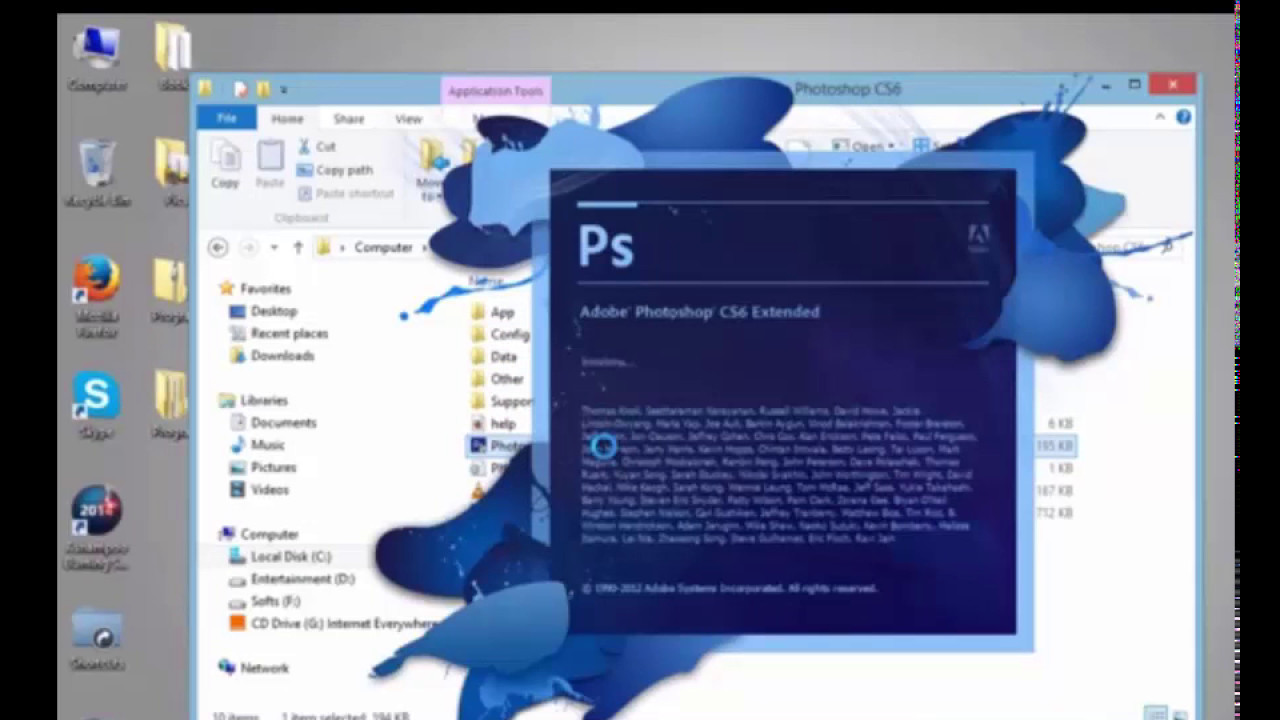Select Recent places under Favorites
Screen dimensions: 1280x720
(278, 333)
